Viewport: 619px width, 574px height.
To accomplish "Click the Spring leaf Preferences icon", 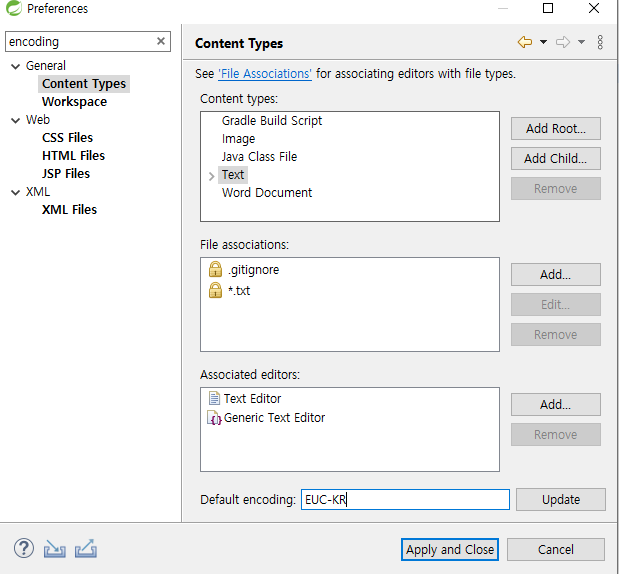I will point(13,8).
